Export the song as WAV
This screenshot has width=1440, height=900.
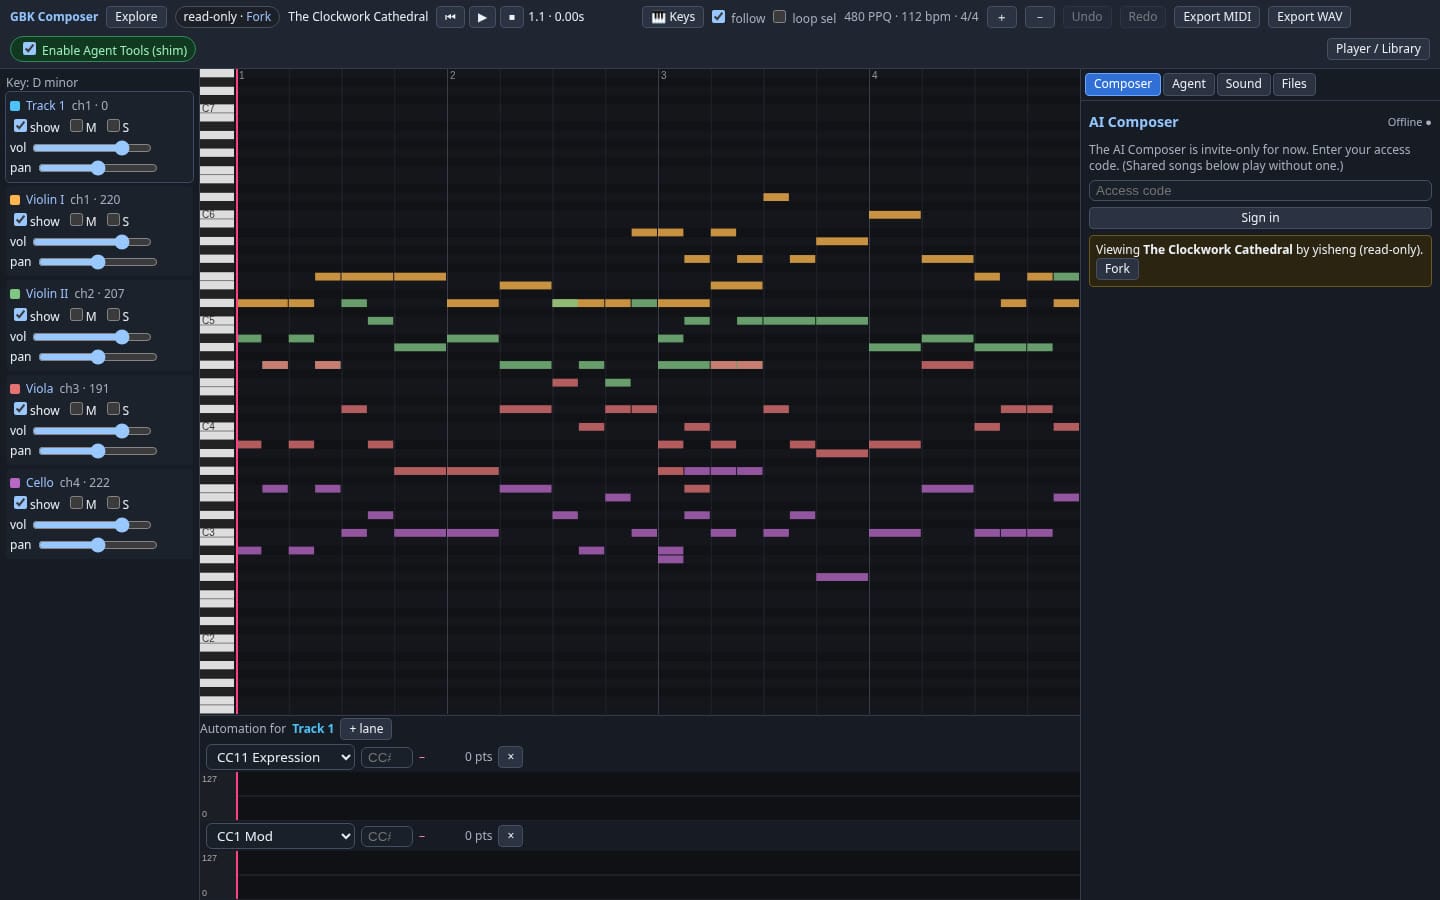1309,17
